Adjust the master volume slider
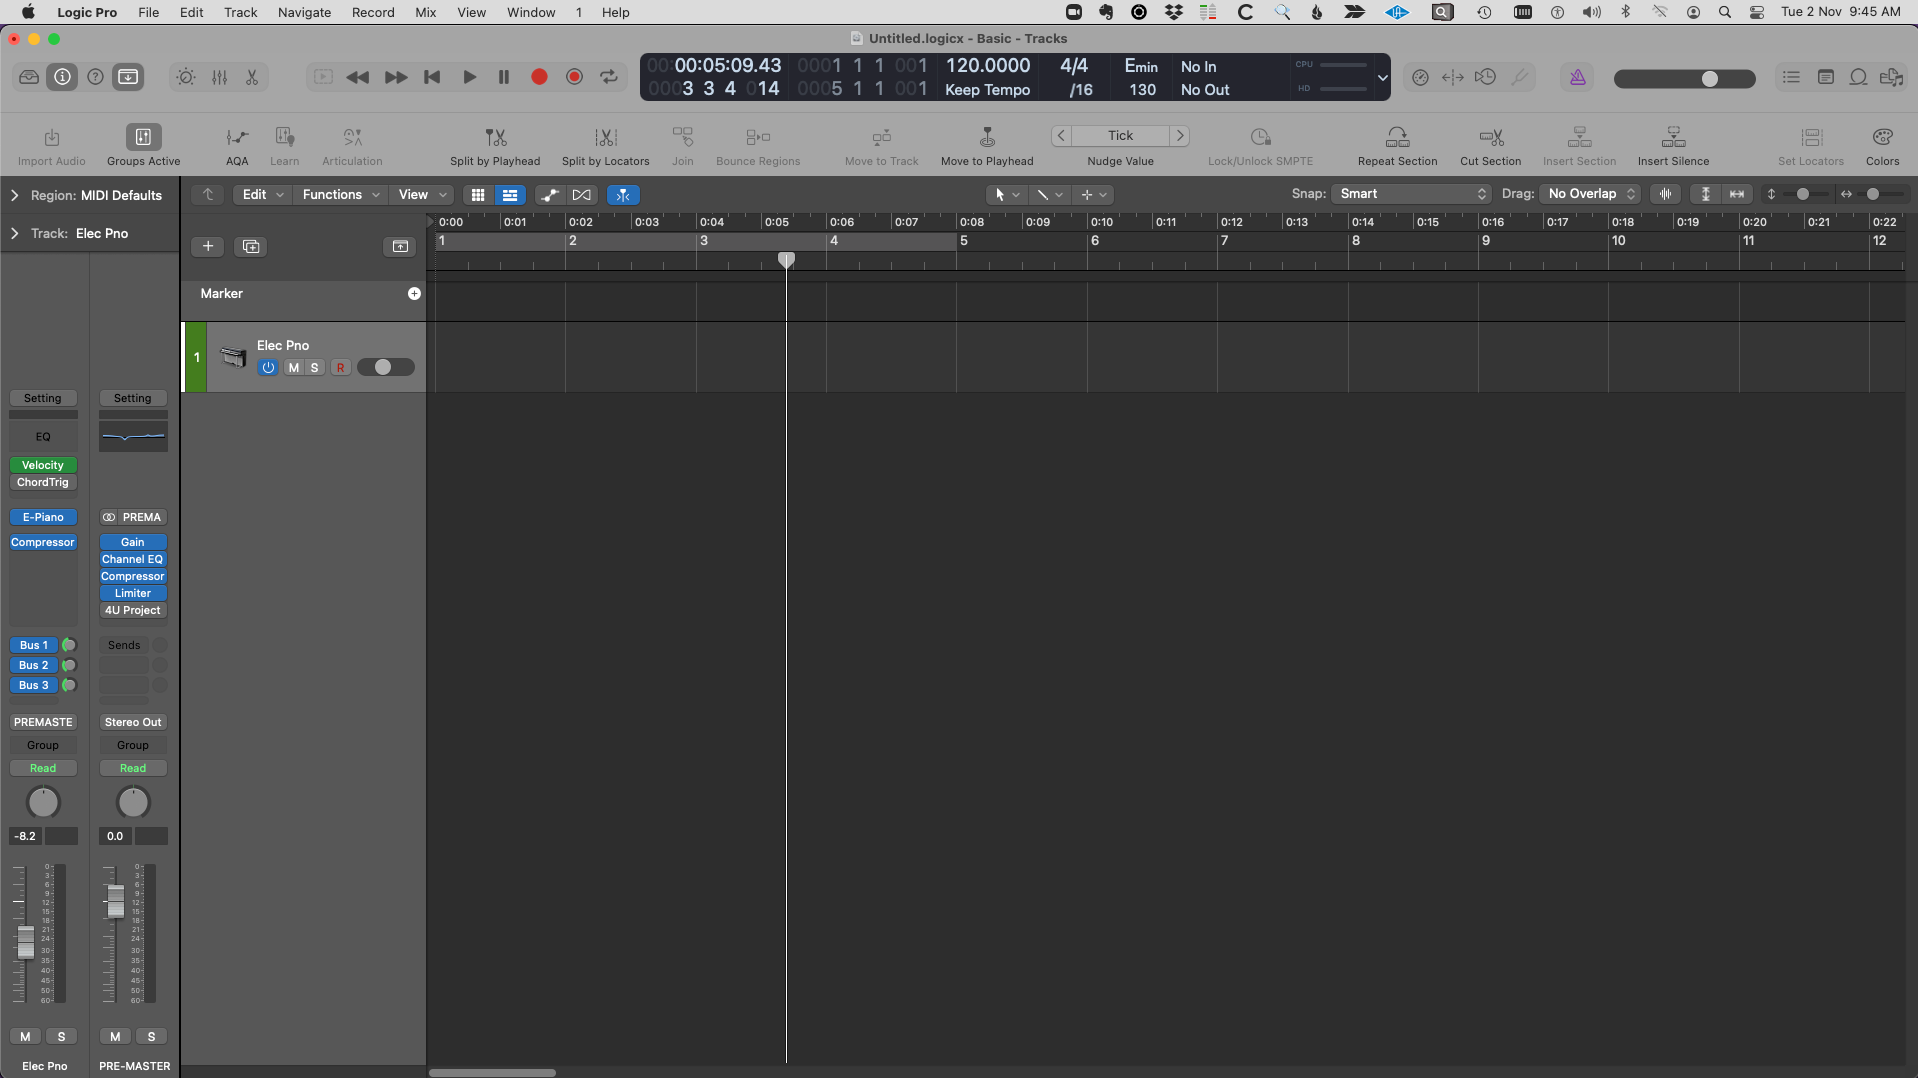This screenshot has width=1918, height=1078. 1711,77
